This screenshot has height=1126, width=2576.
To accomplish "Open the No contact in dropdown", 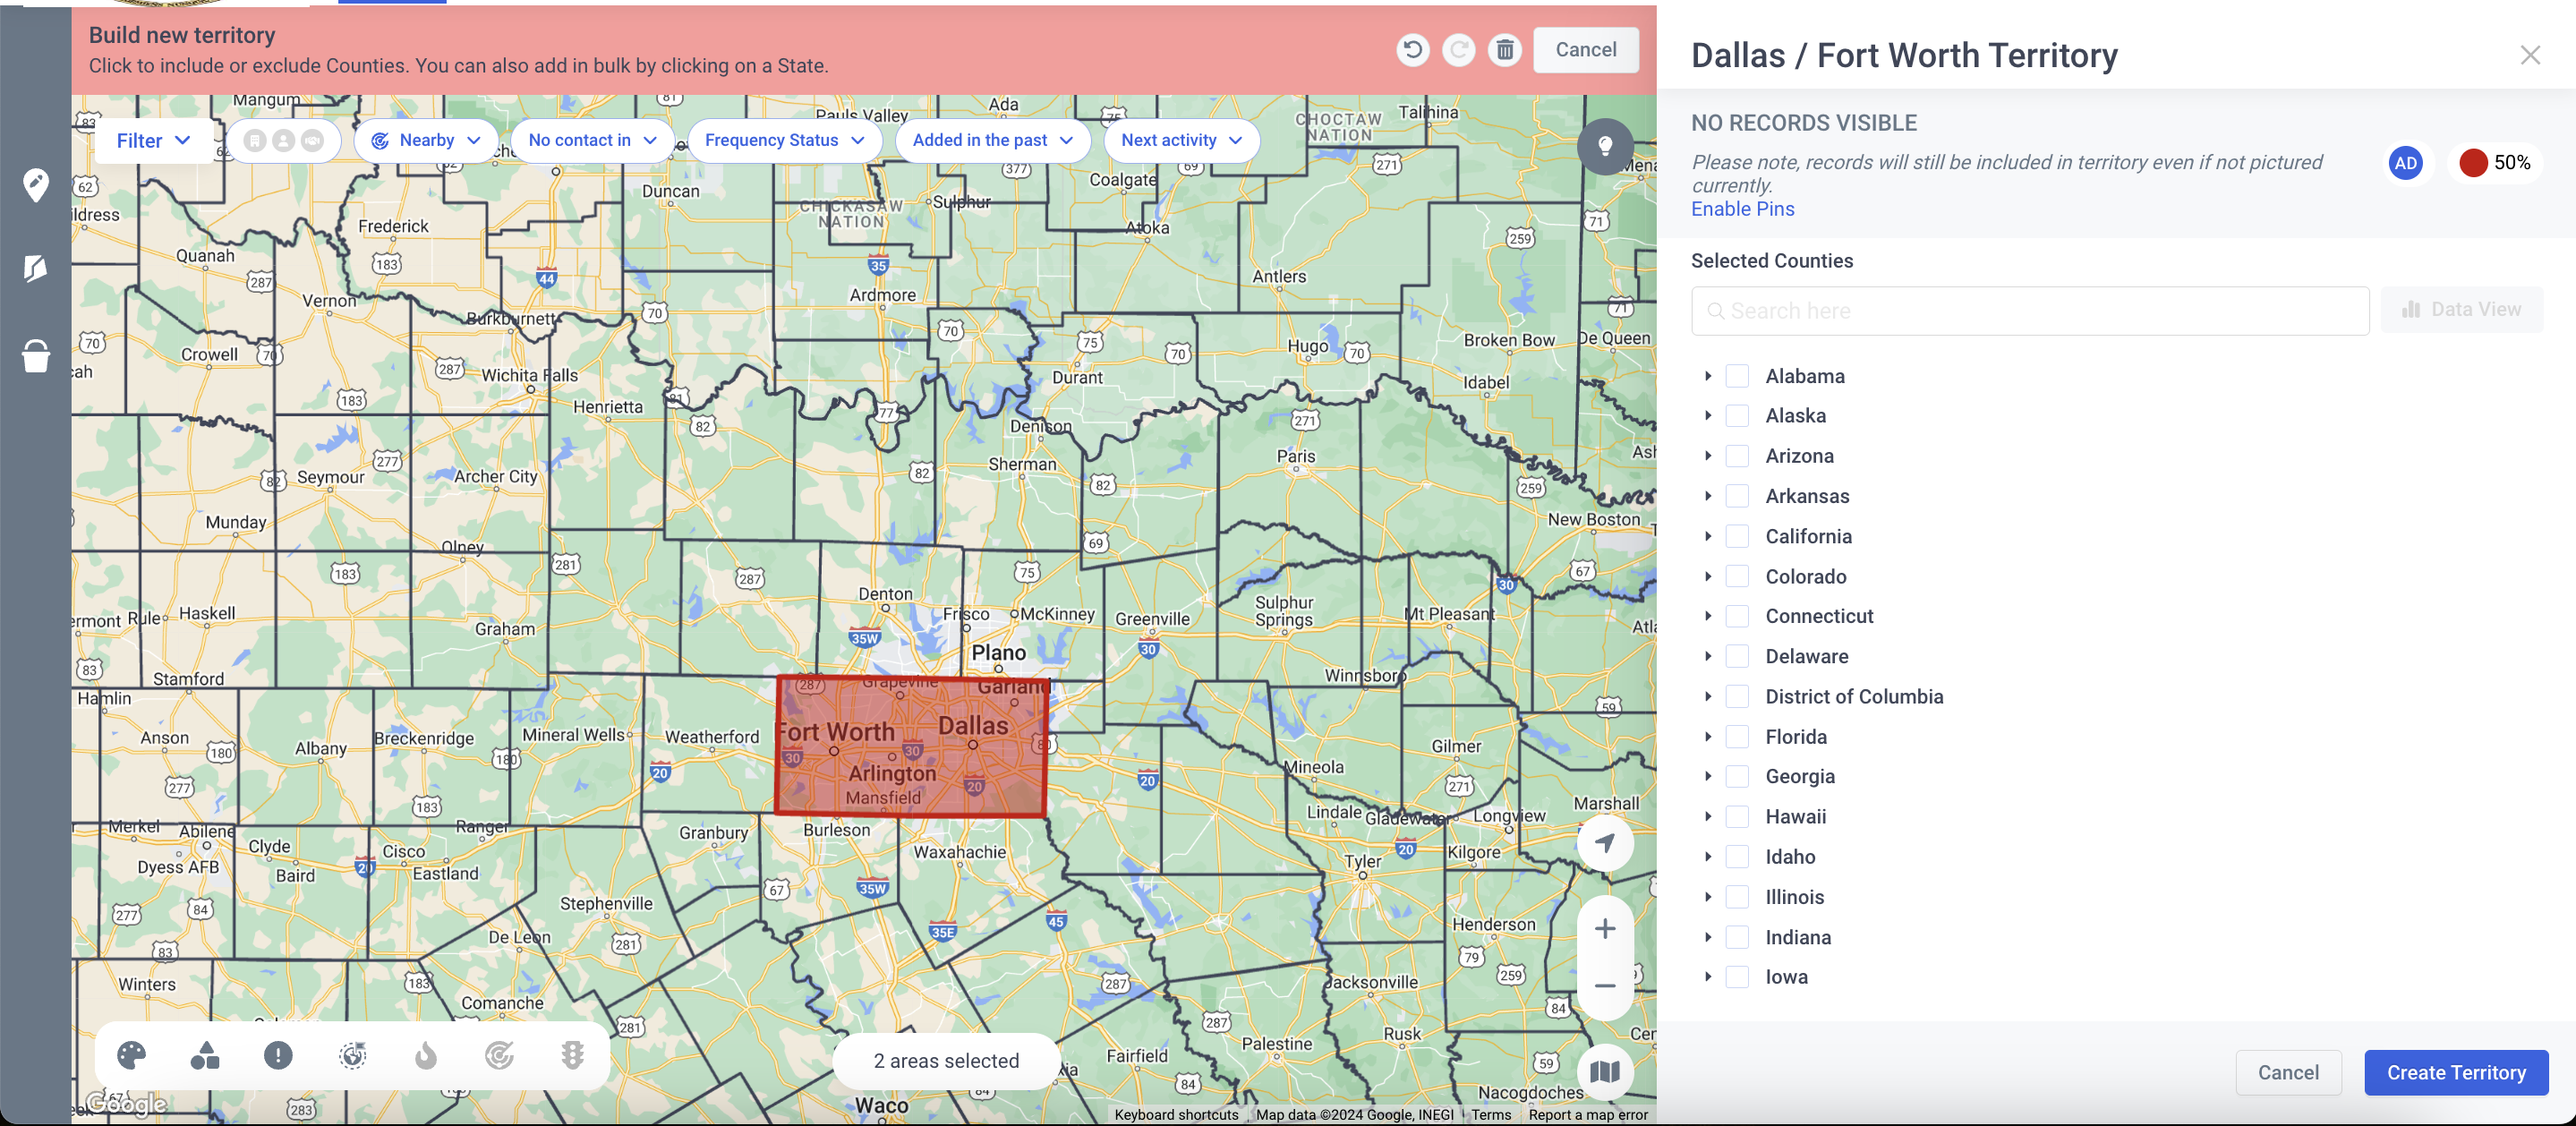I will [x=592, y=141].
